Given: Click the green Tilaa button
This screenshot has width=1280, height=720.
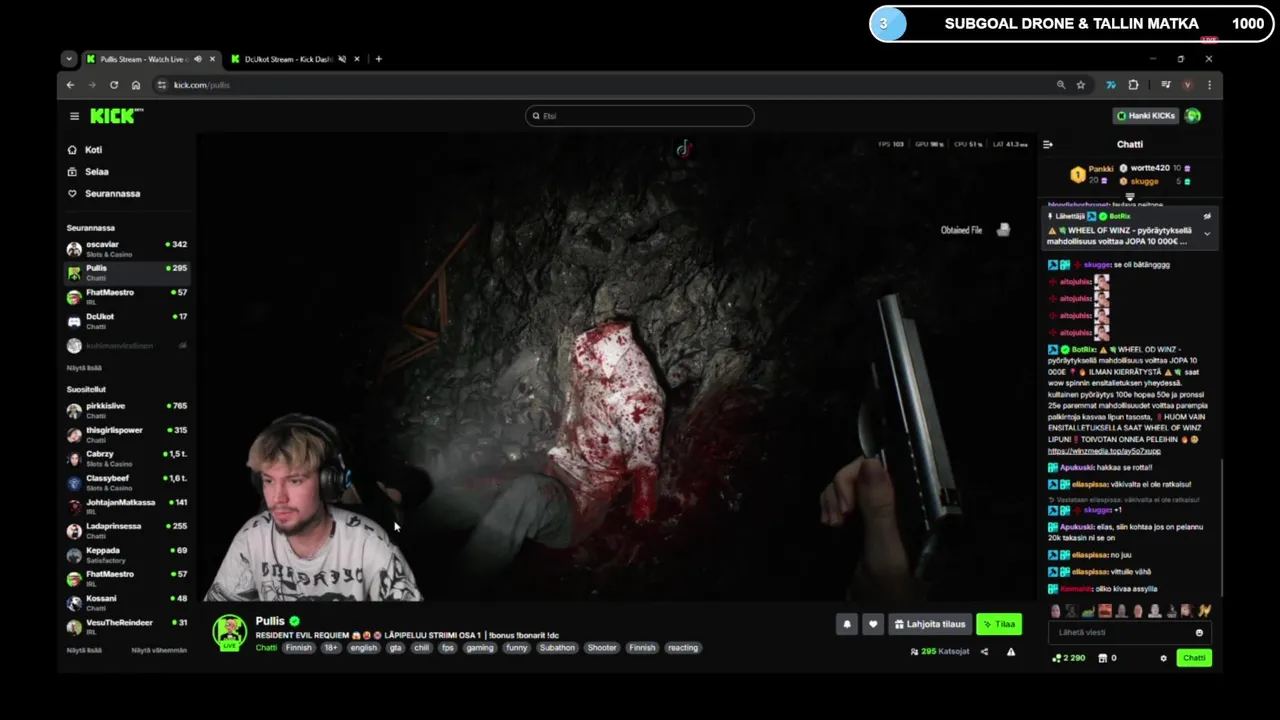Looking at the screenshot, I should point(999,624).
